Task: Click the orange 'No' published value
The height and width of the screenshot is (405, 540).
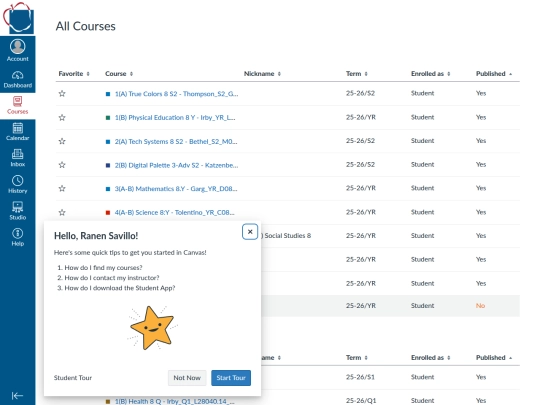Action: (x=480, y=306)
